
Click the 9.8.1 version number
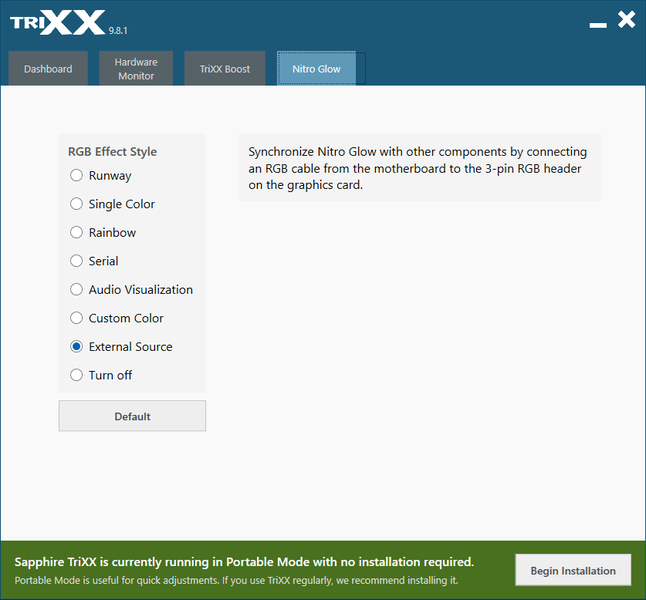[118, 30]
